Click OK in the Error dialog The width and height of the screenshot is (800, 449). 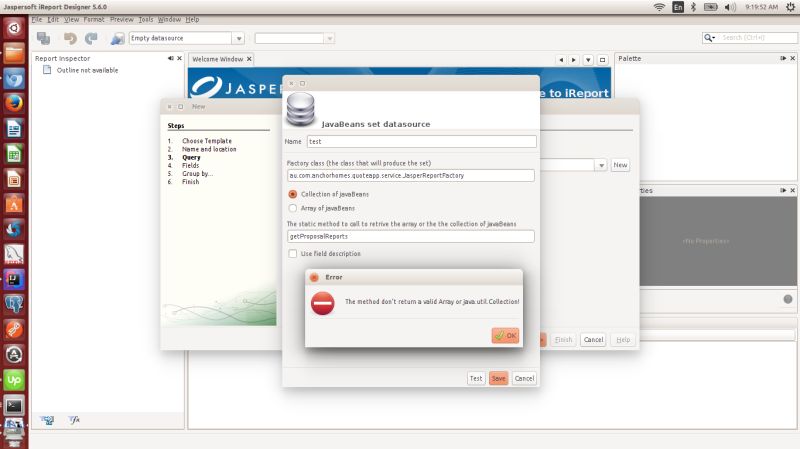click(505, 335)
